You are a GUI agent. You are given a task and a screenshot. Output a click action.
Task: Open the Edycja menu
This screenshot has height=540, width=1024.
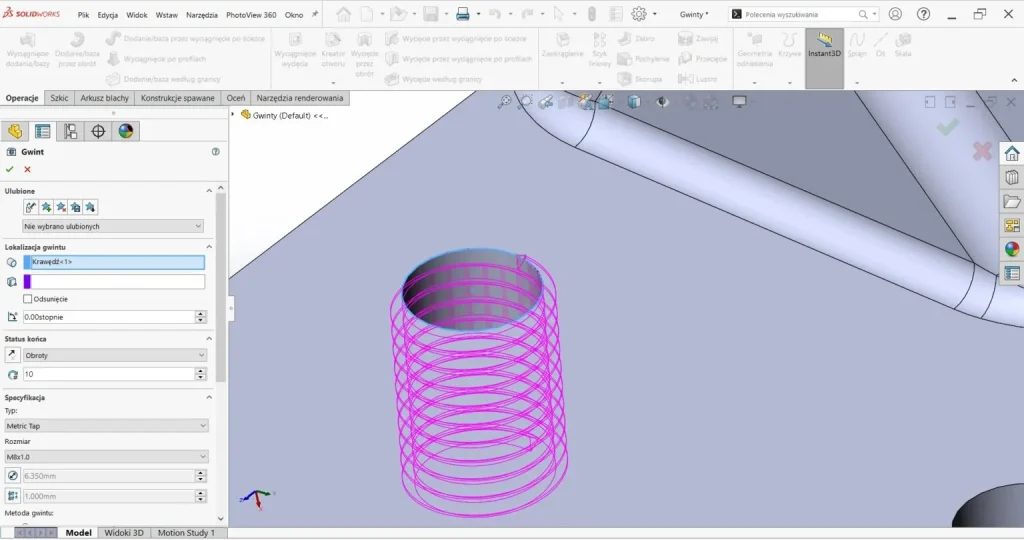coord(108,14)
